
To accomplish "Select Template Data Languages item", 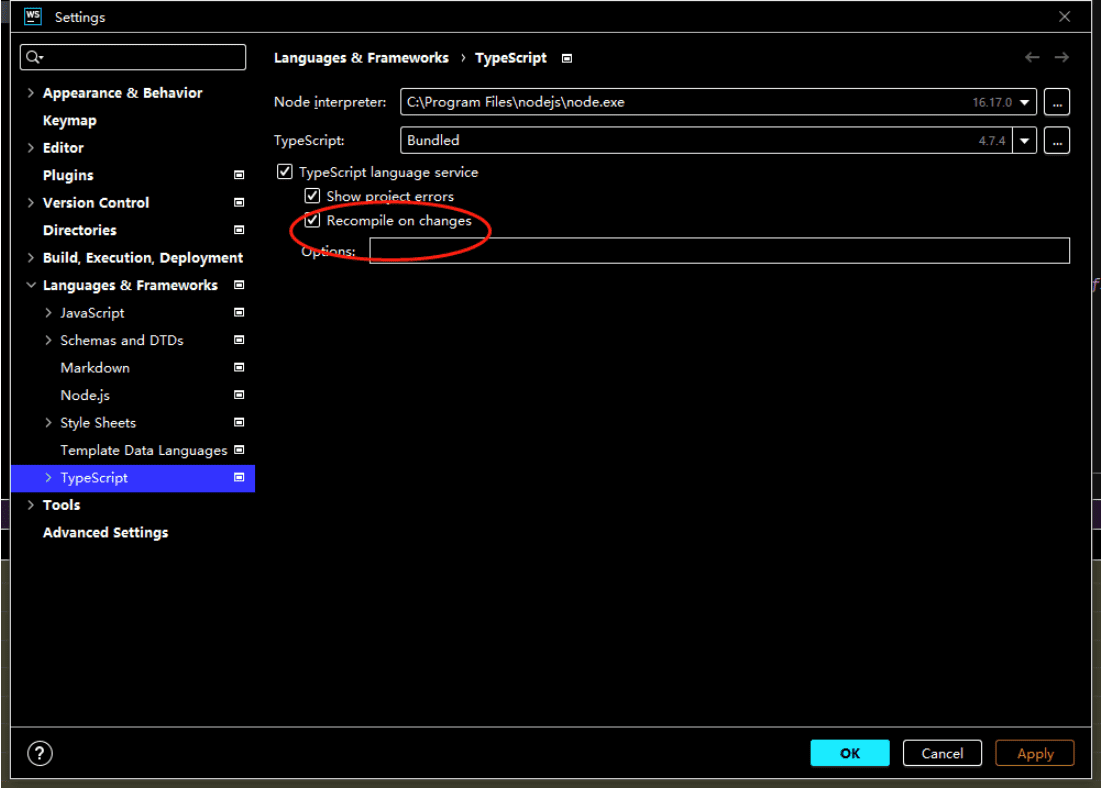I will tap(143, 450).
